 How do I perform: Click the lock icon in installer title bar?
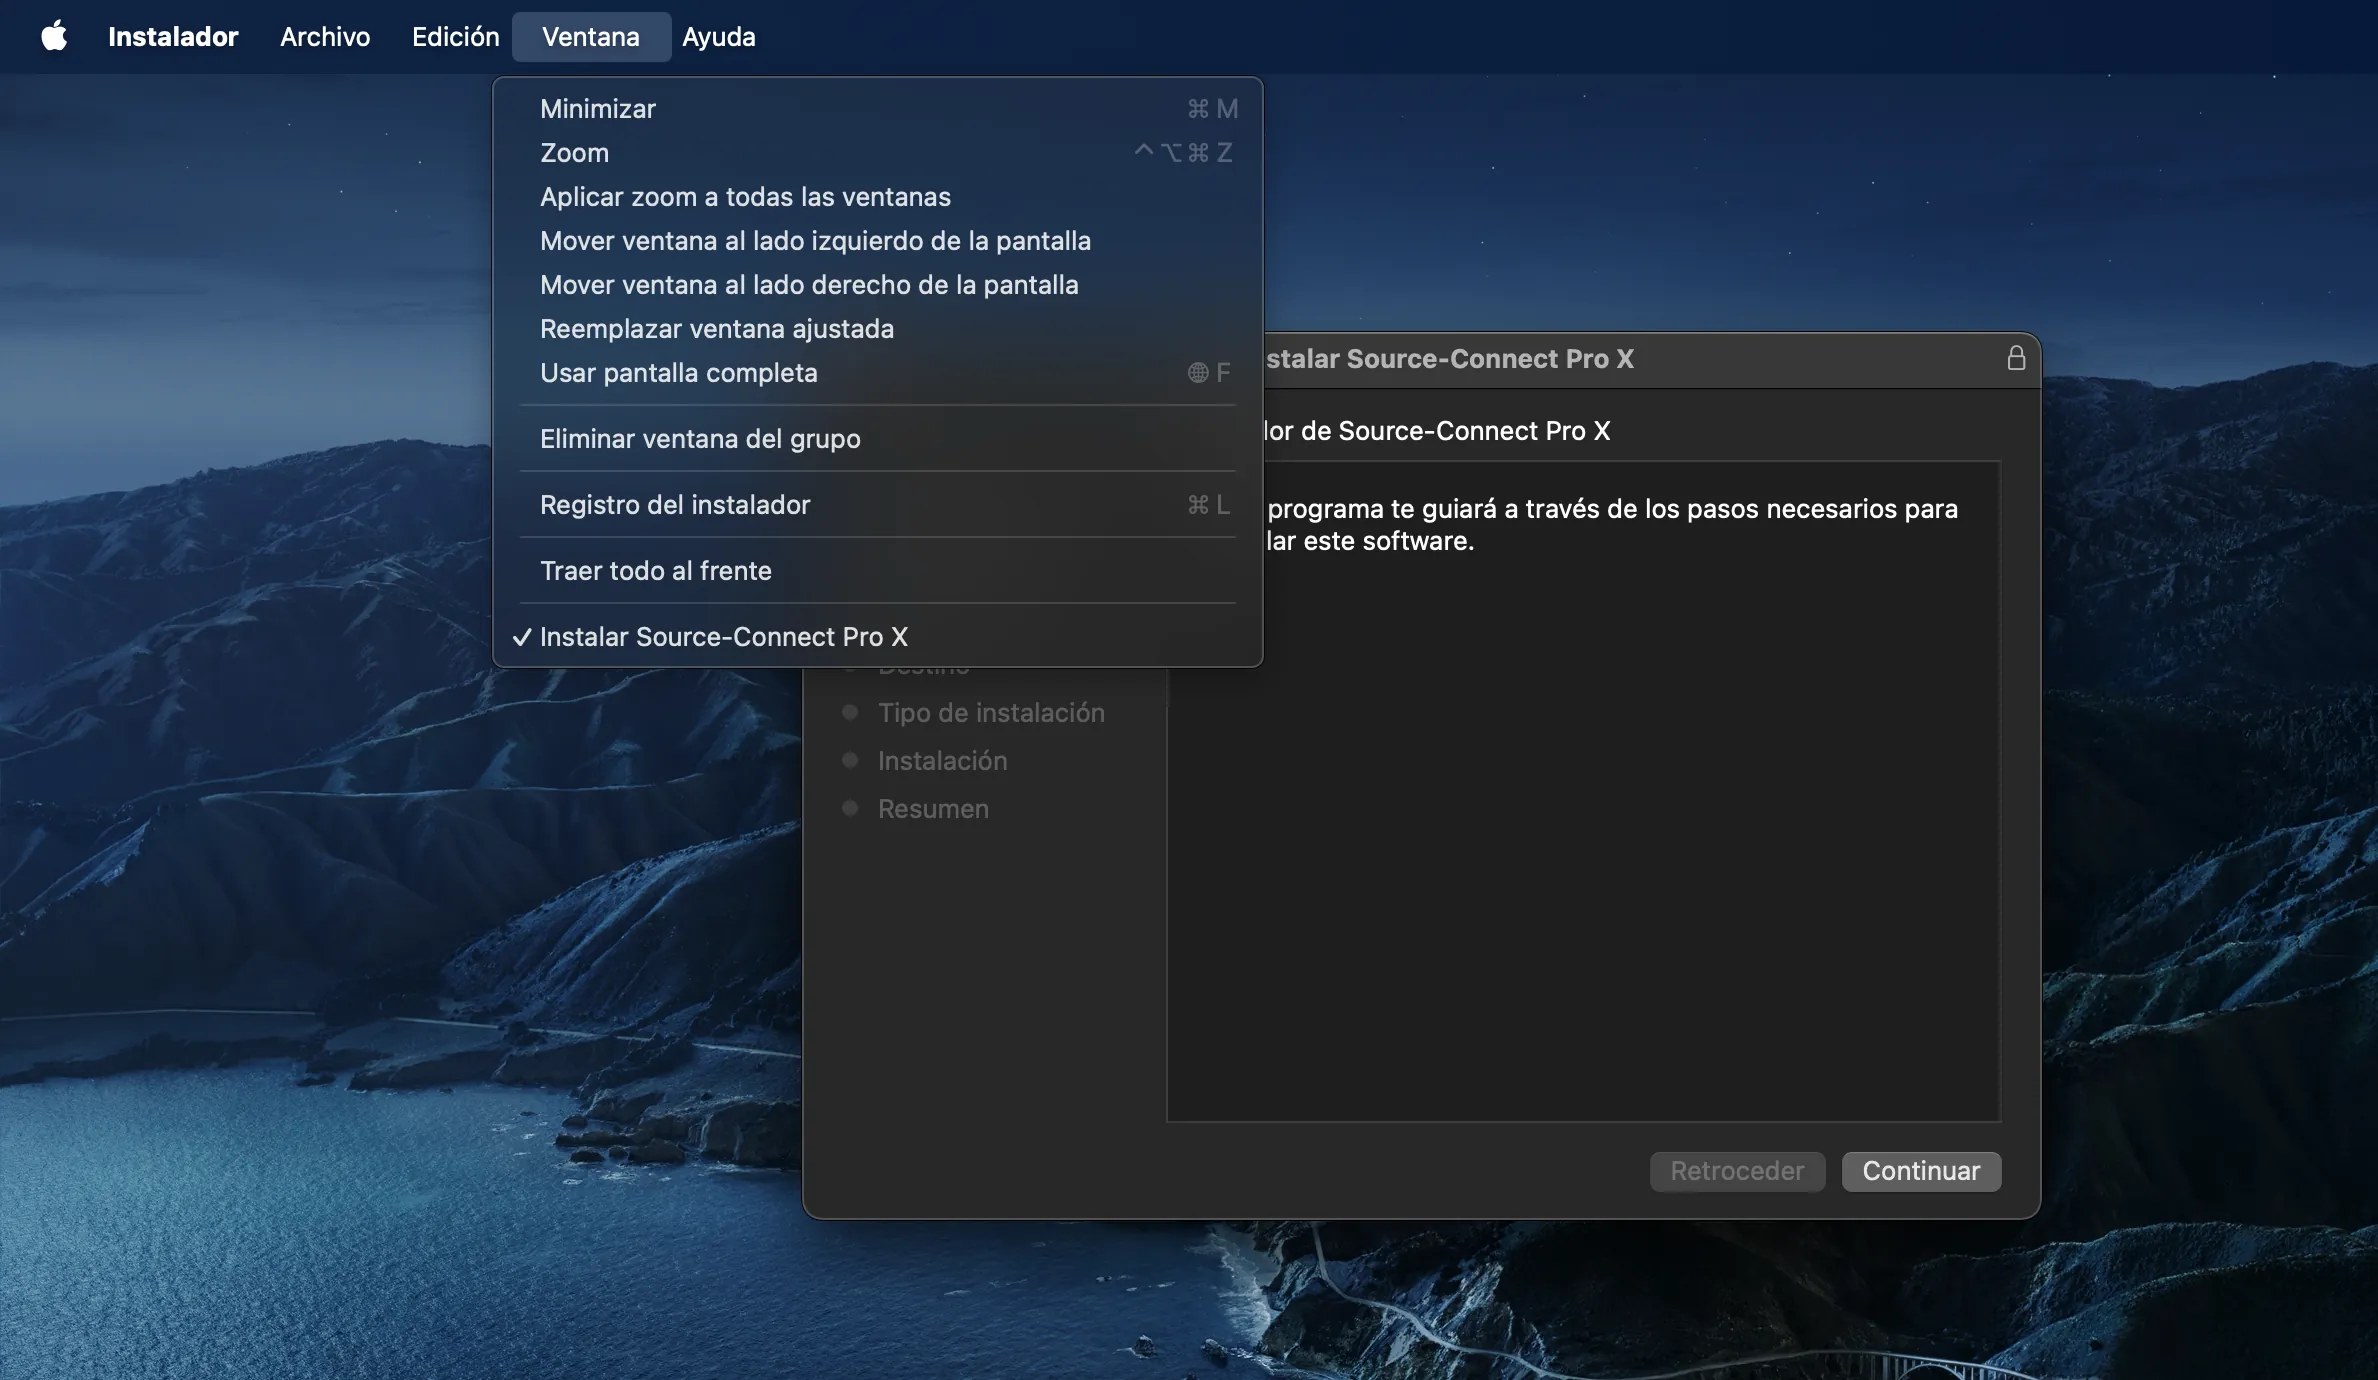coord(2016,358)
